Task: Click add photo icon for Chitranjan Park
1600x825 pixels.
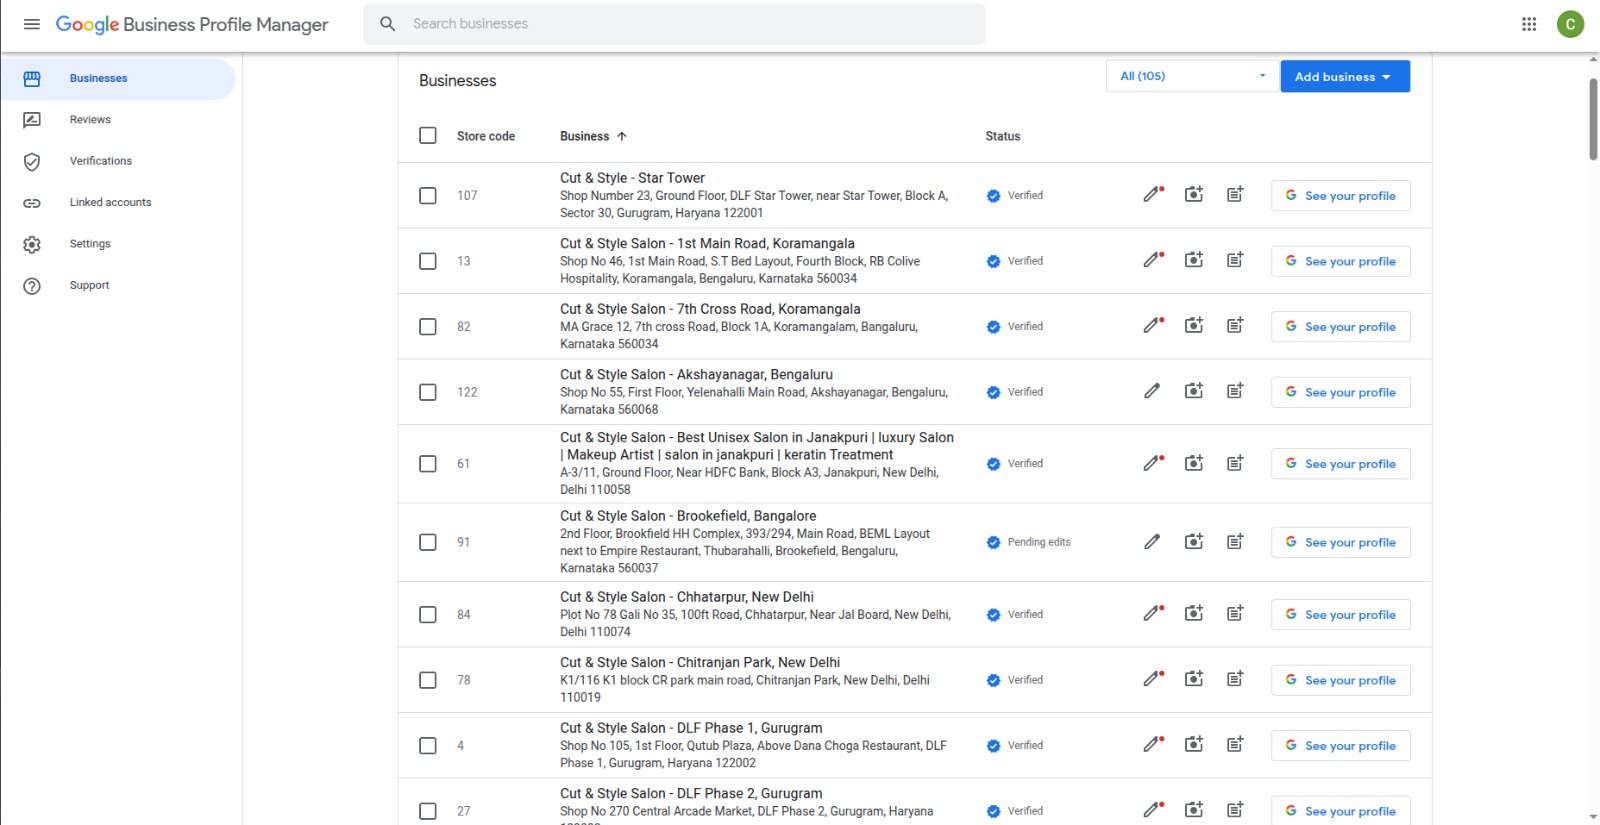Action: [1194, 680]
